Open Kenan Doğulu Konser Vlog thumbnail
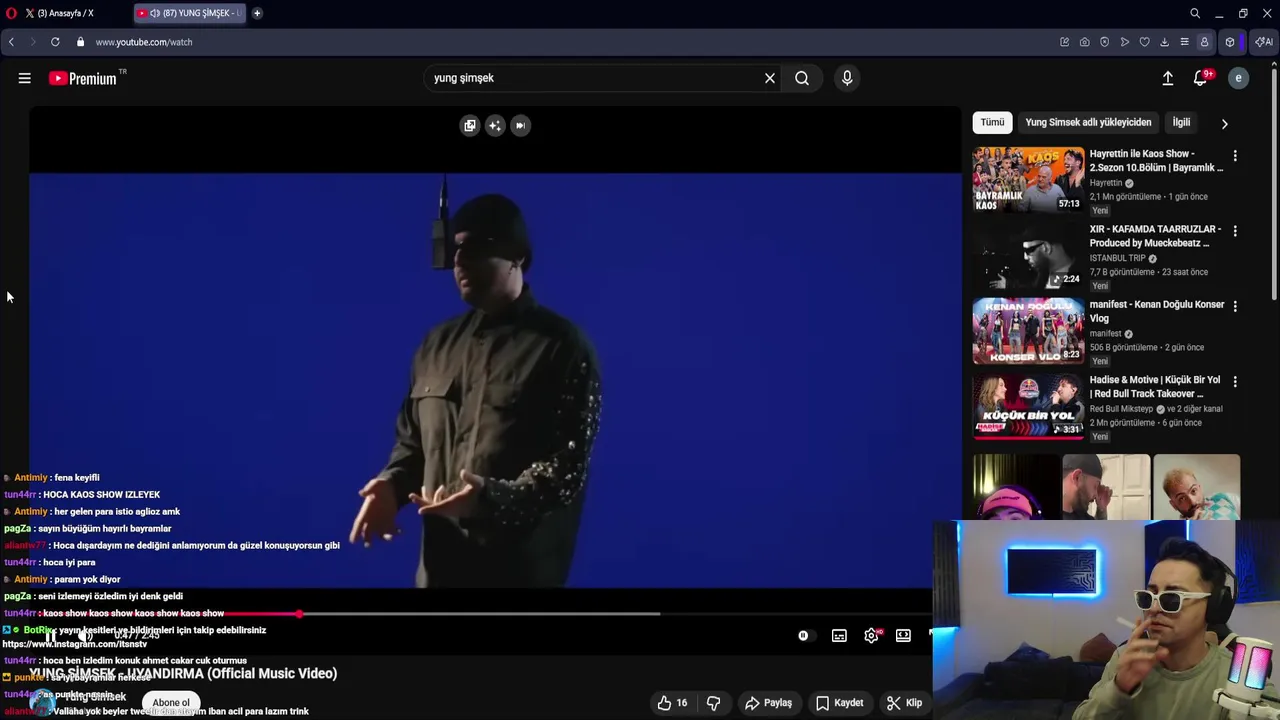Screen dimensions: 1280x720 (1028, 331)
